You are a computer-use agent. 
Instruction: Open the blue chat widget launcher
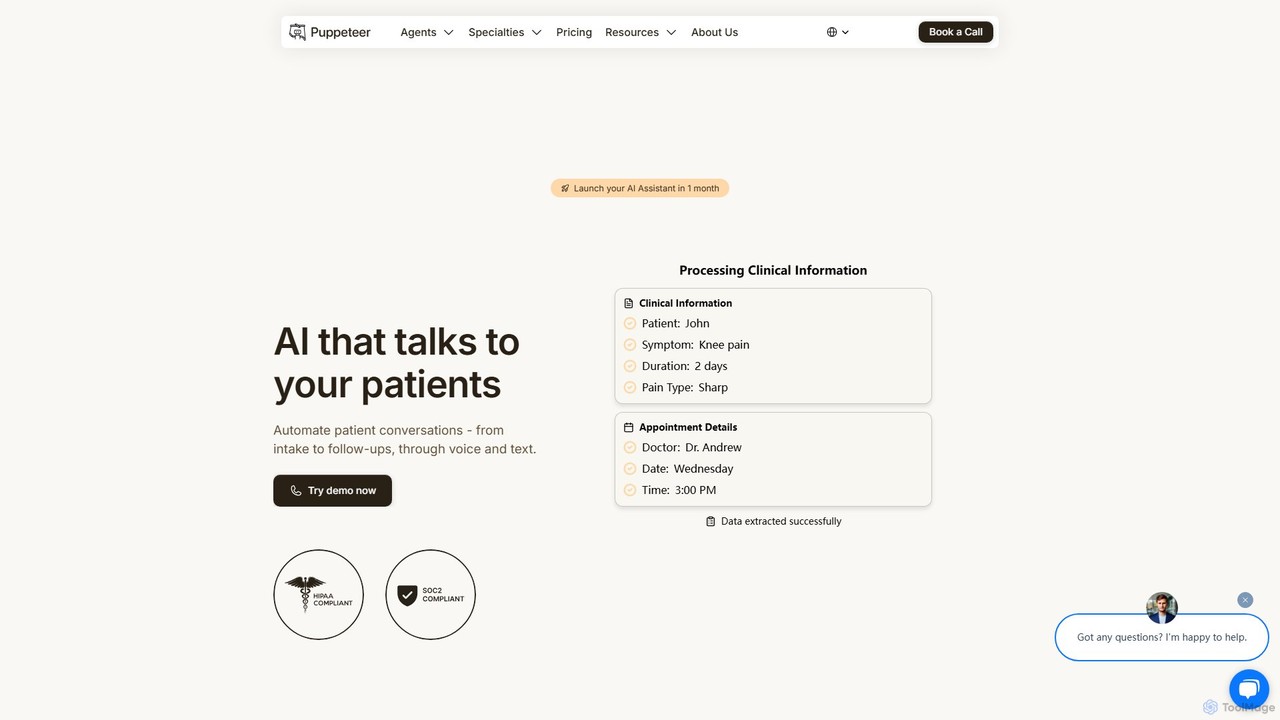point(1248,689)
